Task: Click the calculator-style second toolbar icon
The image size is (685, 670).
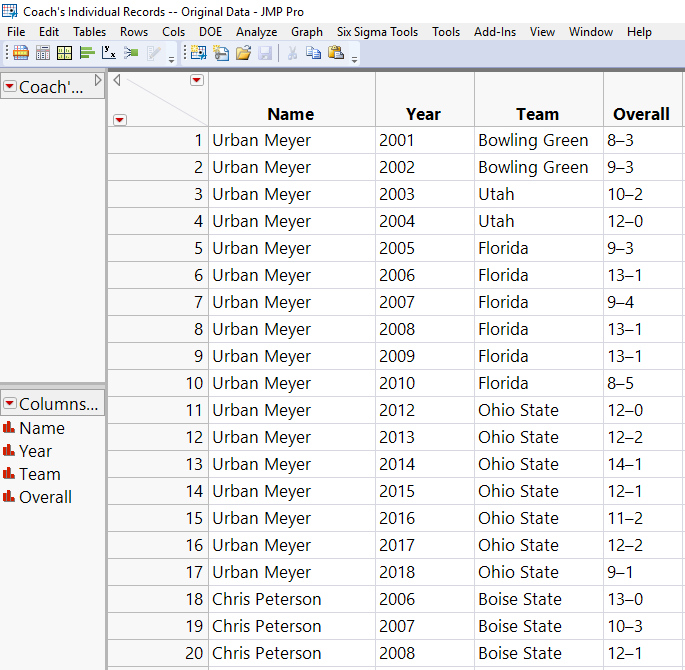Action: (42, 53)
